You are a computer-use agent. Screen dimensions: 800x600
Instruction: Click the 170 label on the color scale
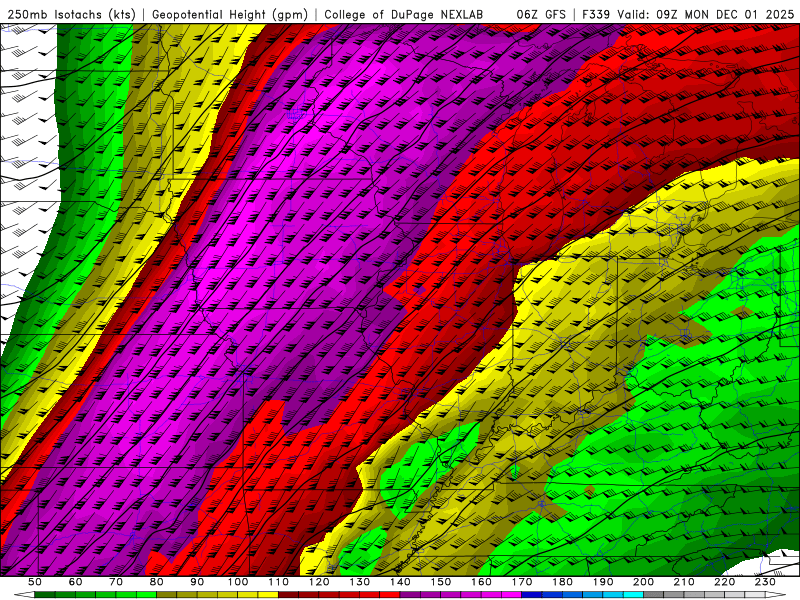click(521, 582)
